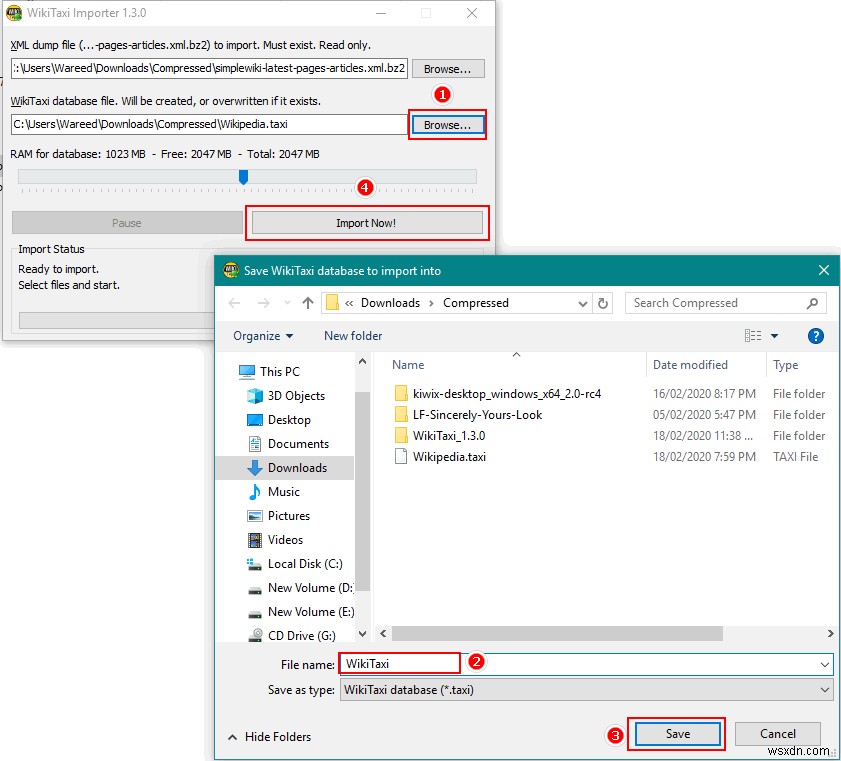841x761 pixels.
Task: Click the address bar folder icon
Action: click(x=333, y=303)
